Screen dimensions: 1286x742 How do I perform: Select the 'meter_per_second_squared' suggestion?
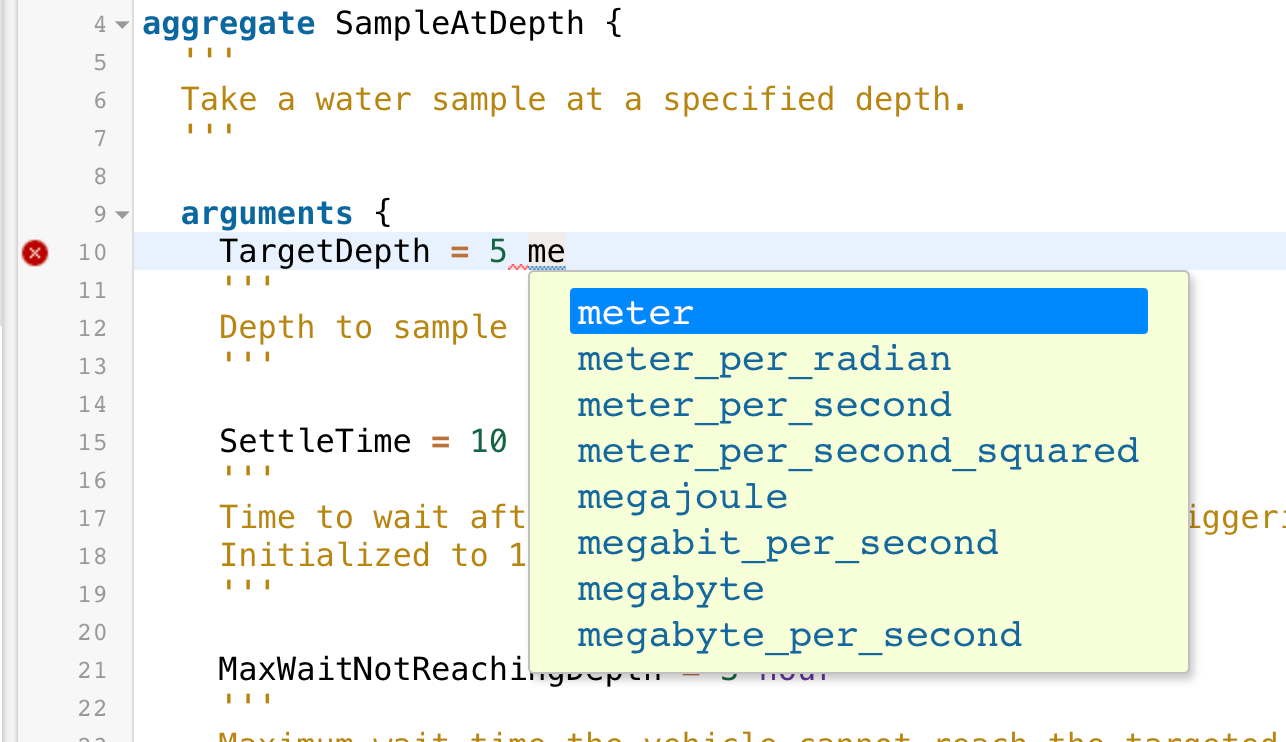[x=858, y=451]
